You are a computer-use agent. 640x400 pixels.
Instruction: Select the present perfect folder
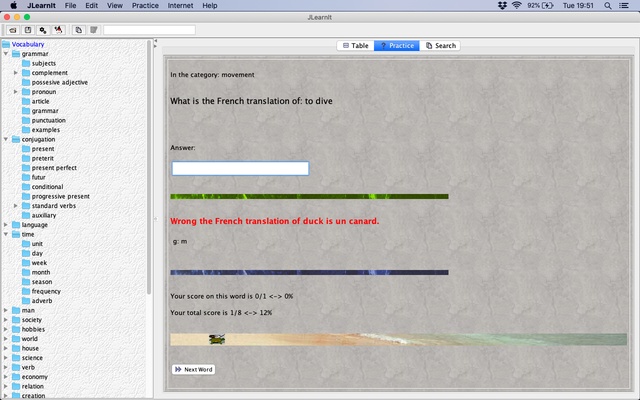coord(49,168)
